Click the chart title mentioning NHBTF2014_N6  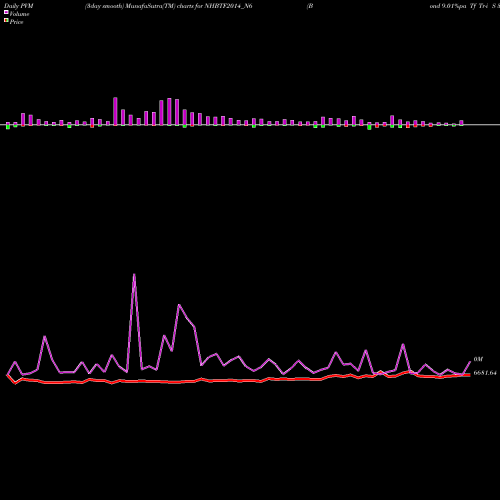coord(168,6)
